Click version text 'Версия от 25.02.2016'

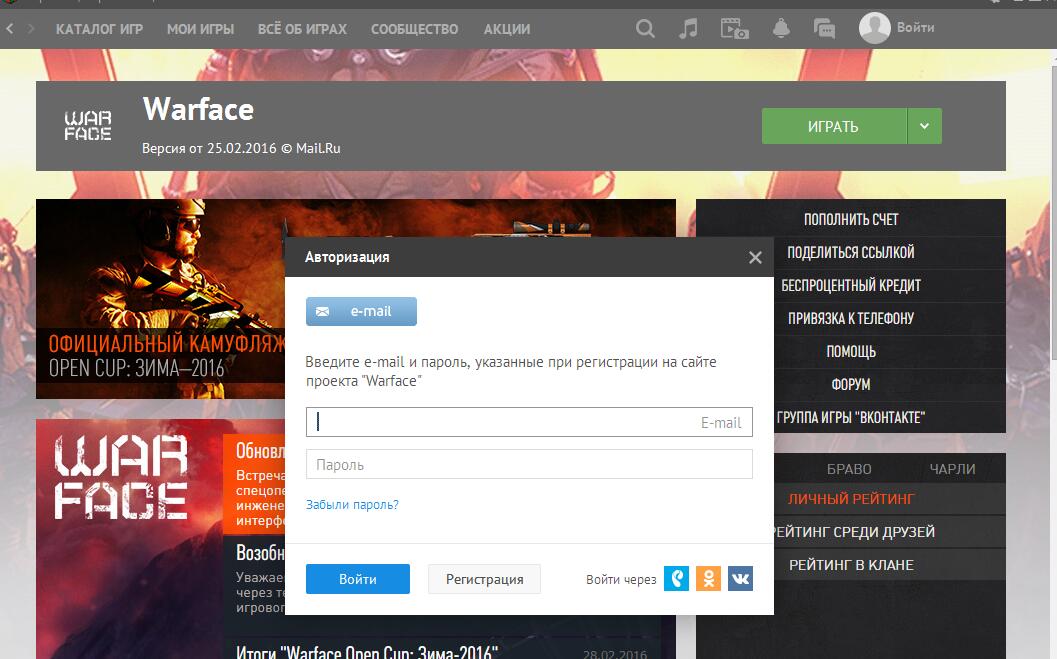(209, 148)
